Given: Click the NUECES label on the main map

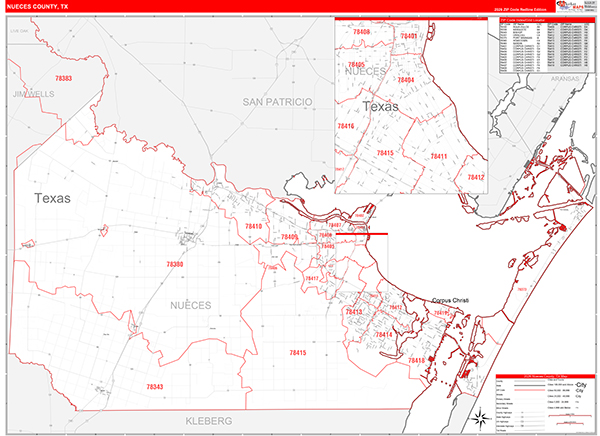Looking at the screenshot, I should (x=191, y=305).
